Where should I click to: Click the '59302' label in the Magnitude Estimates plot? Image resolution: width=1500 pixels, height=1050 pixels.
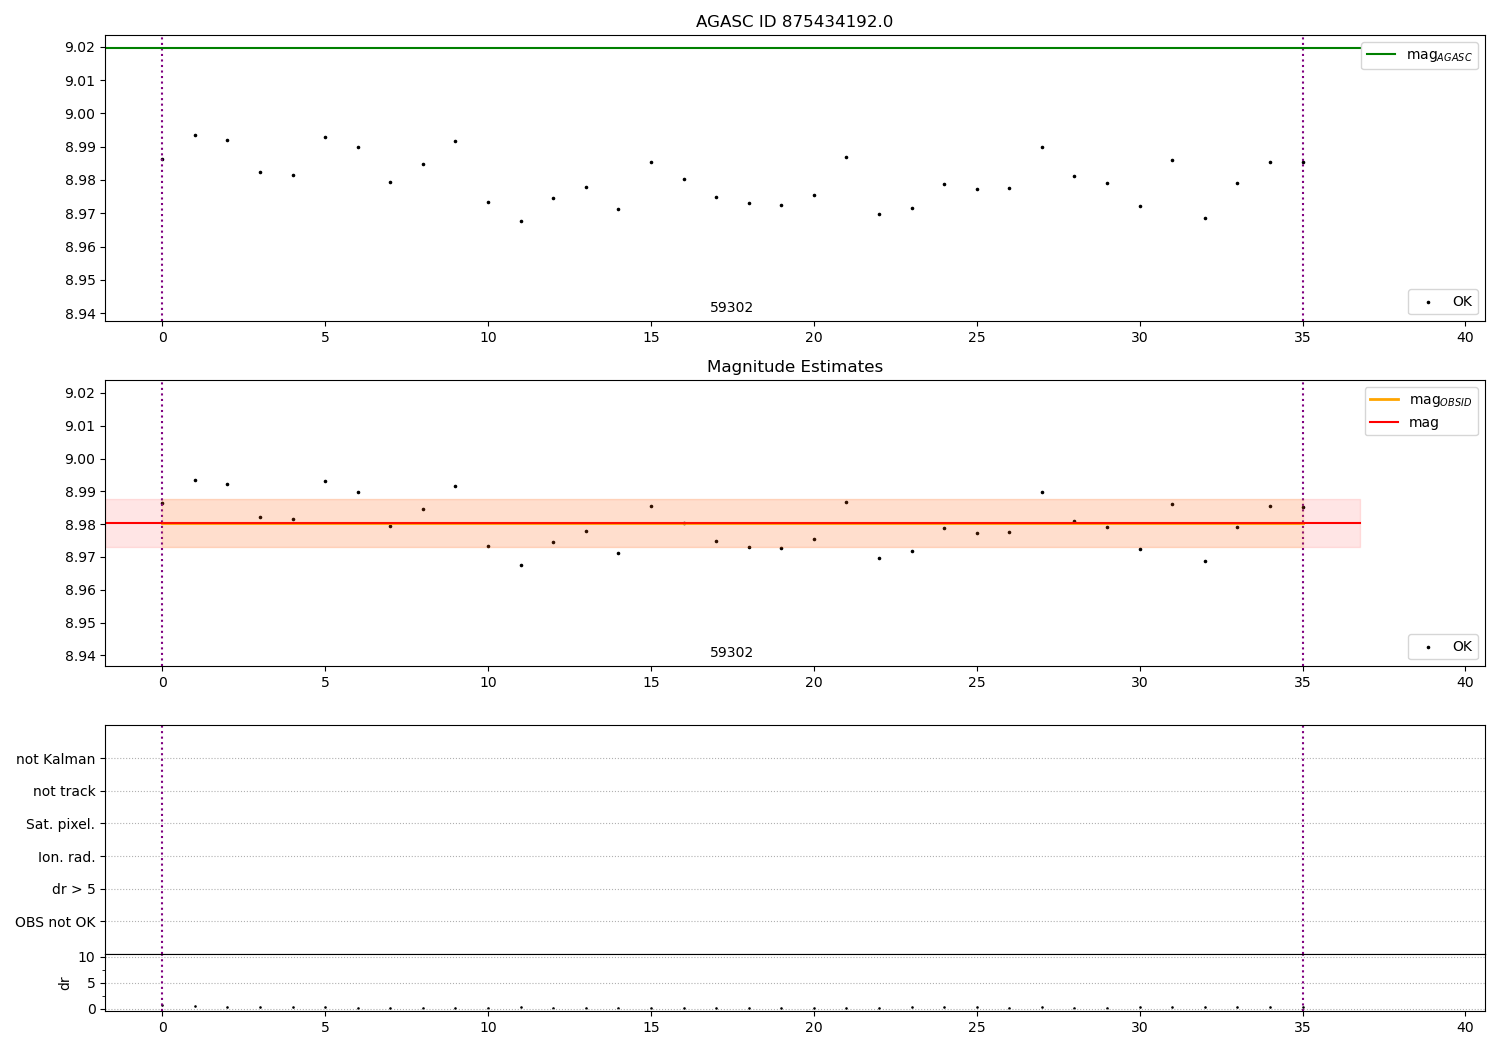pos(731,653)
